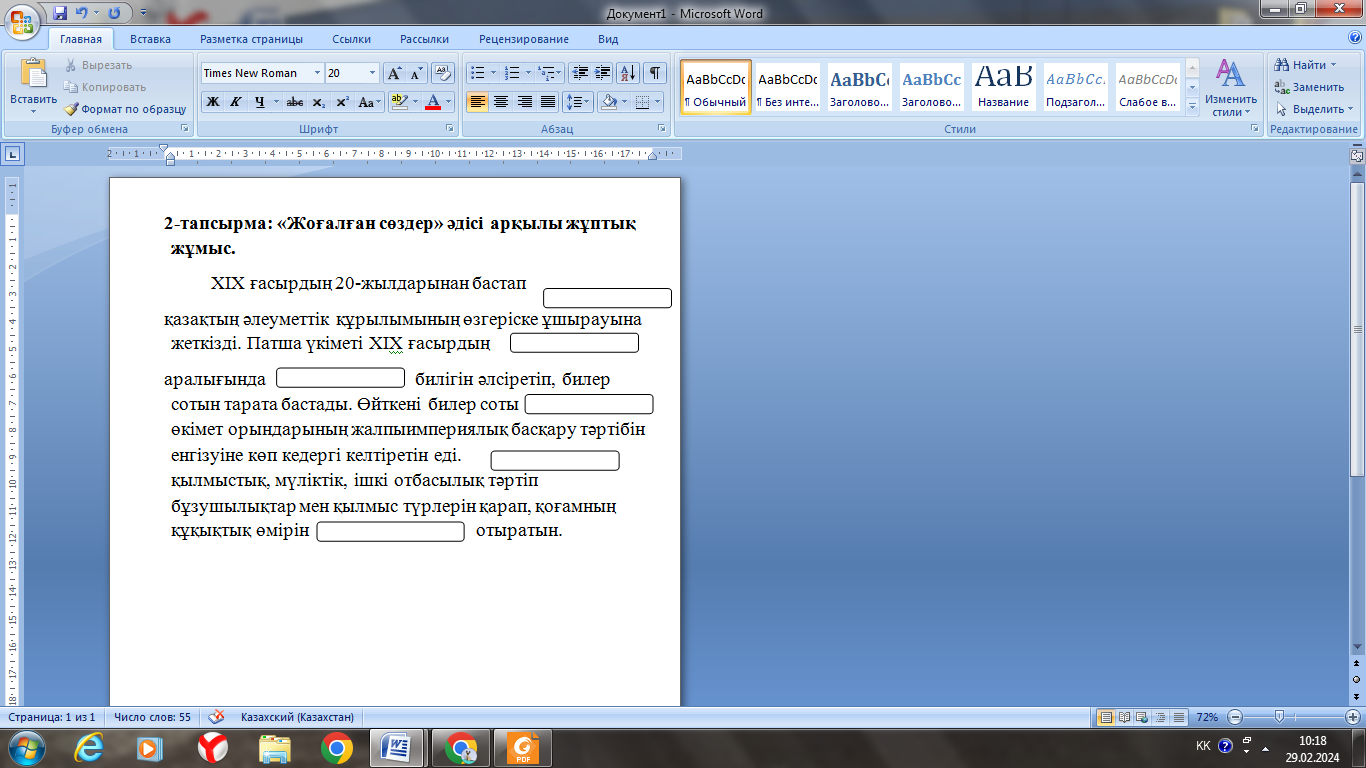The height and width of the screenshot is (768, 1366).
Task: Toggle strikethrough formatting
Action: pyautogui.click(x=294, y=102)
